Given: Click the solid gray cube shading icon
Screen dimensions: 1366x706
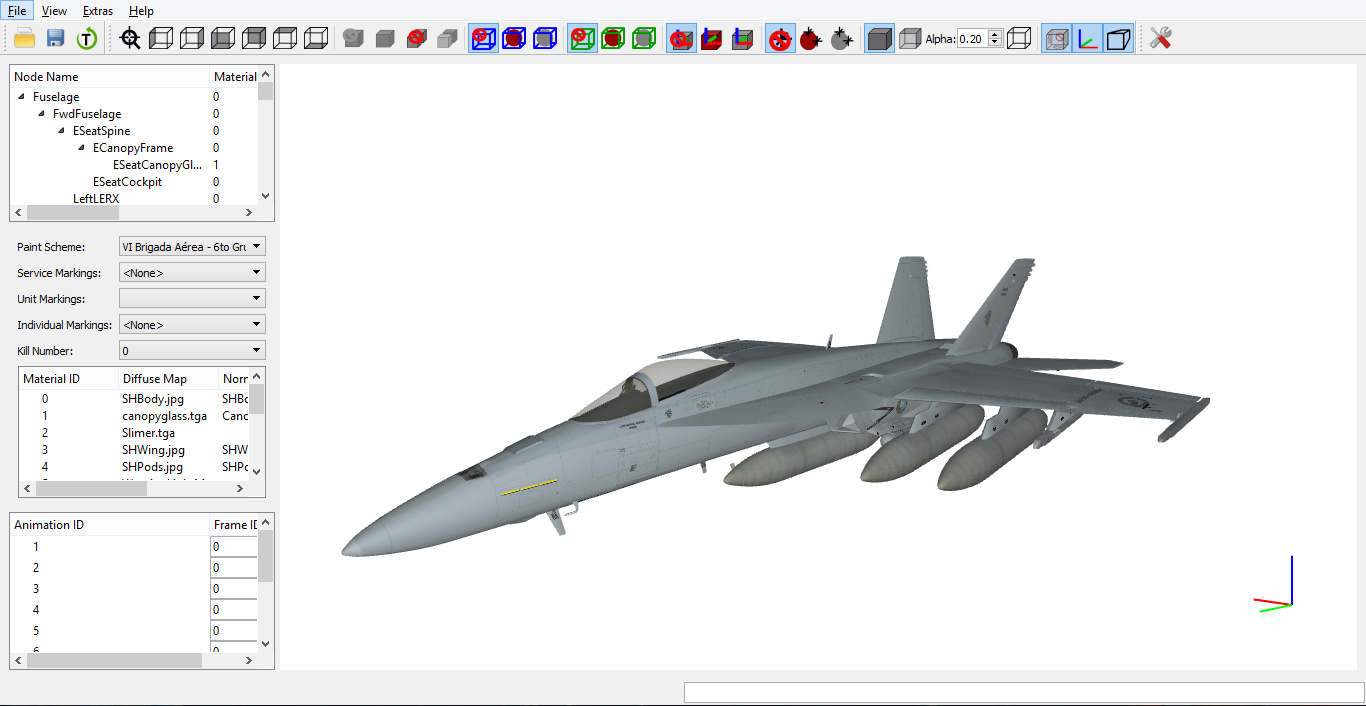Looking at the screenshot, I should point(880,39).
